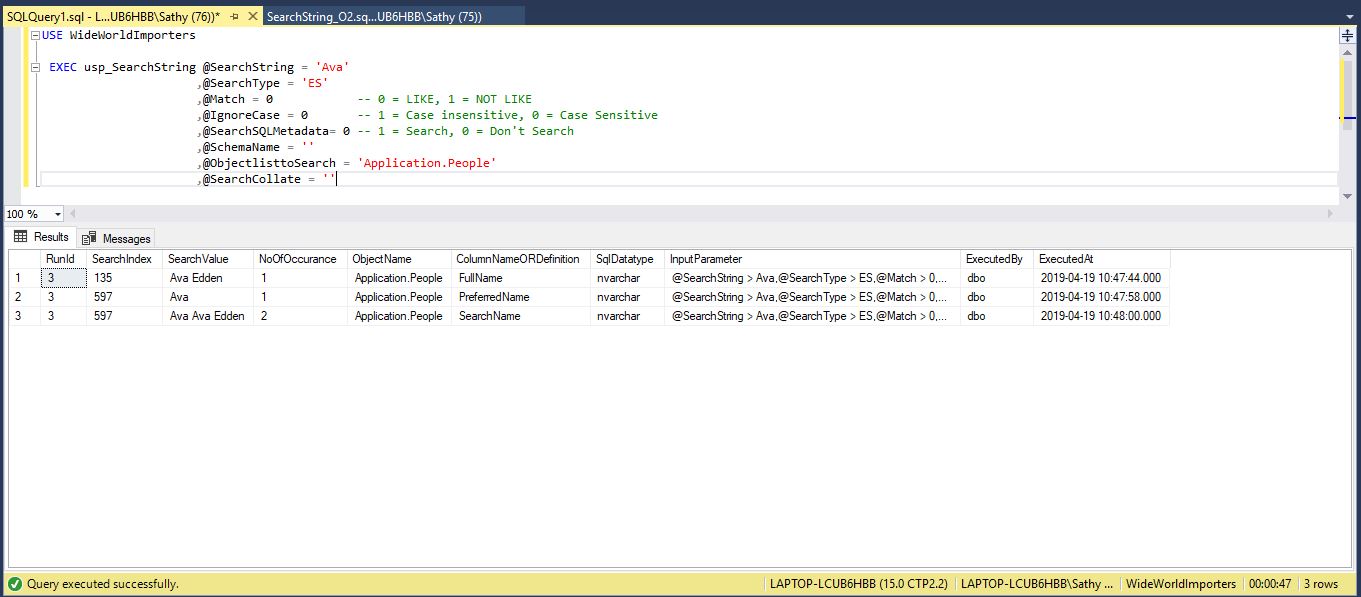Select result row 1 header

click(24, 278)
